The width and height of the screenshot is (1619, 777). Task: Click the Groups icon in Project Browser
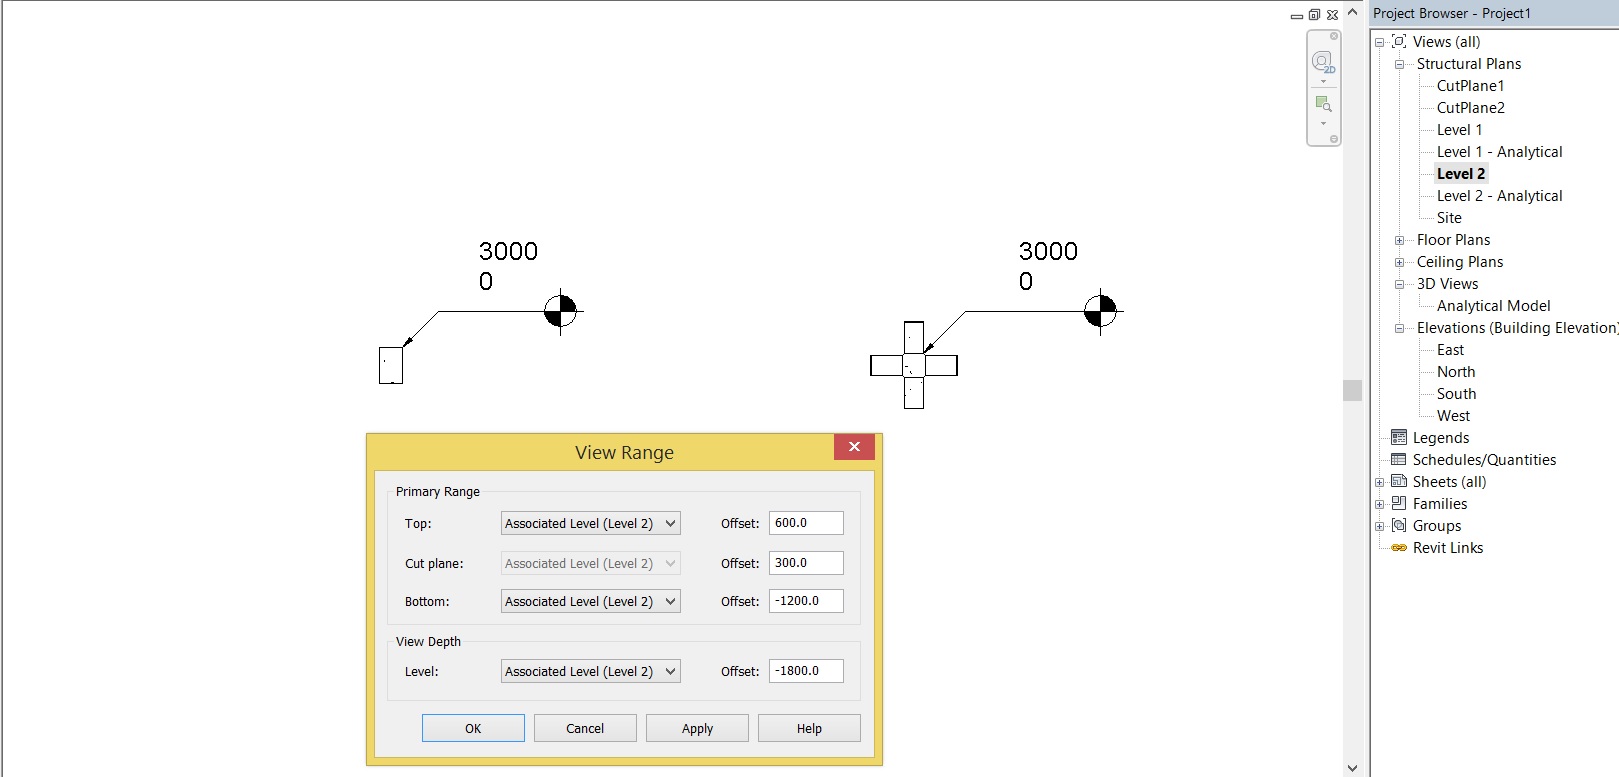1399,526
